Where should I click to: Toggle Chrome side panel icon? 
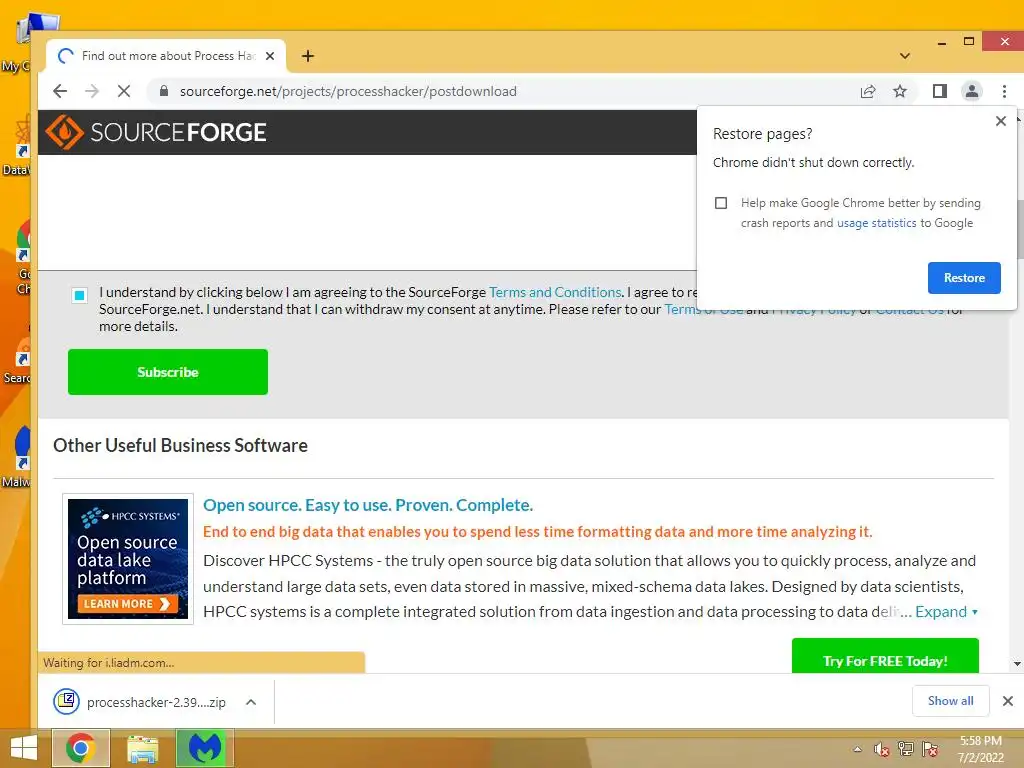(940, 91)
